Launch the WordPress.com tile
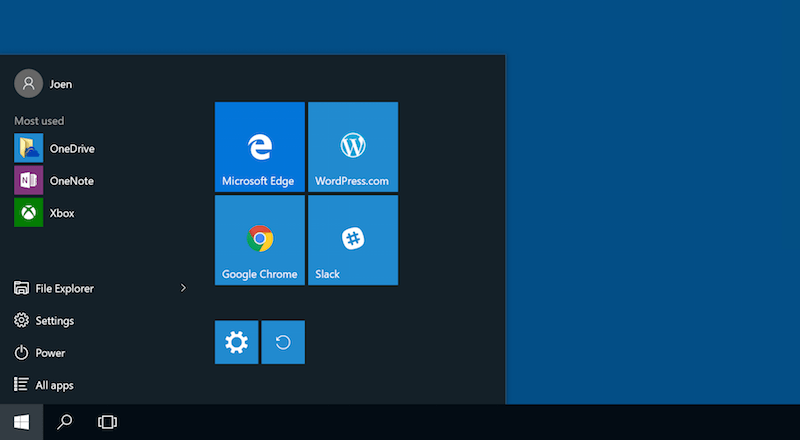The height and width of the screenshot is (440, 800). click(353, 147)
